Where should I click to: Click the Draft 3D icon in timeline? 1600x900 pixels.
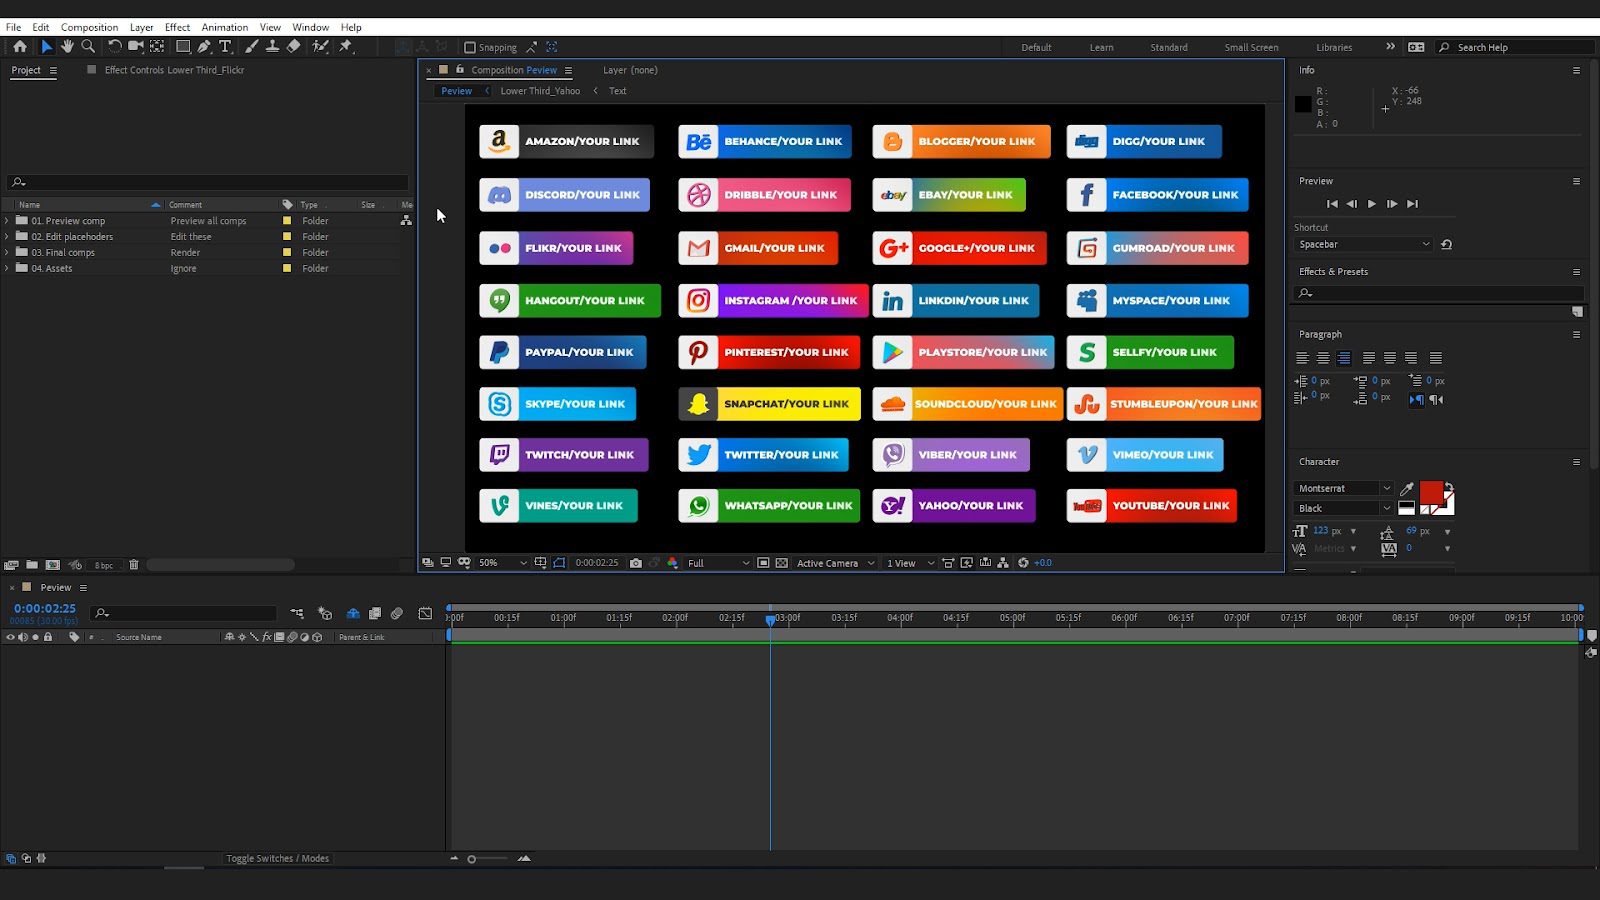[x=325, y=613]
